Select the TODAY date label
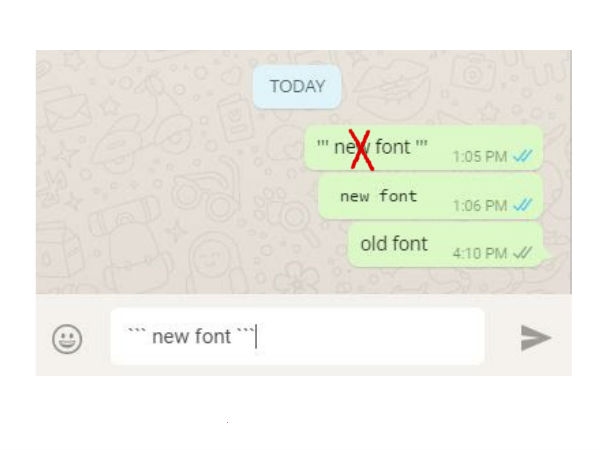This screenshot has height=450, width=600. 297,86
